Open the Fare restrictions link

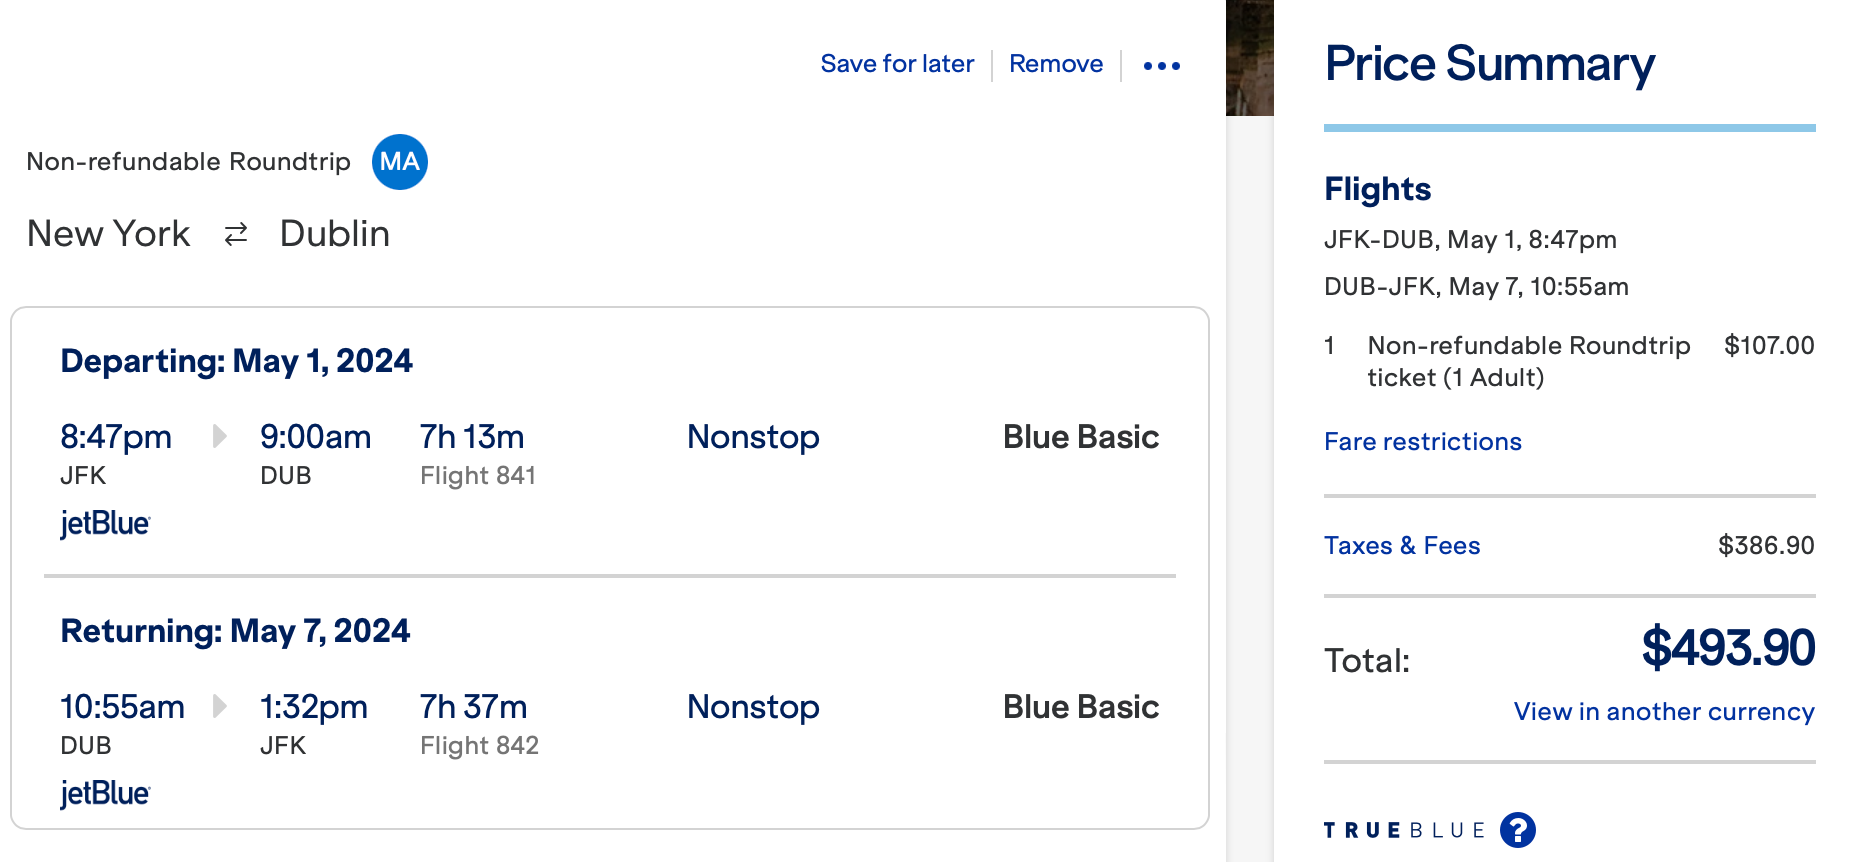[1423, 442]
